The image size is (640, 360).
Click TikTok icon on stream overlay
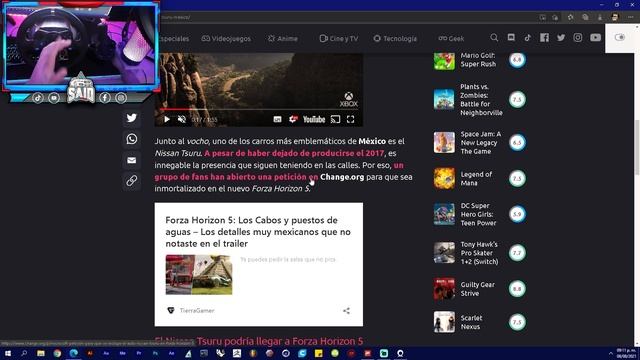coord(38,98)
